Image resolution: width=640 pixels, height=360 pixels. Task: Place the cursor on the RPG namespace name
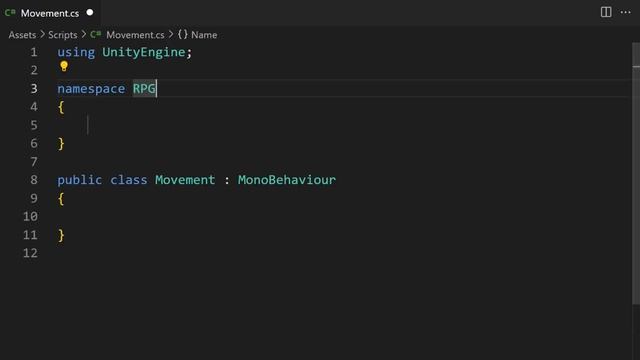144,89
